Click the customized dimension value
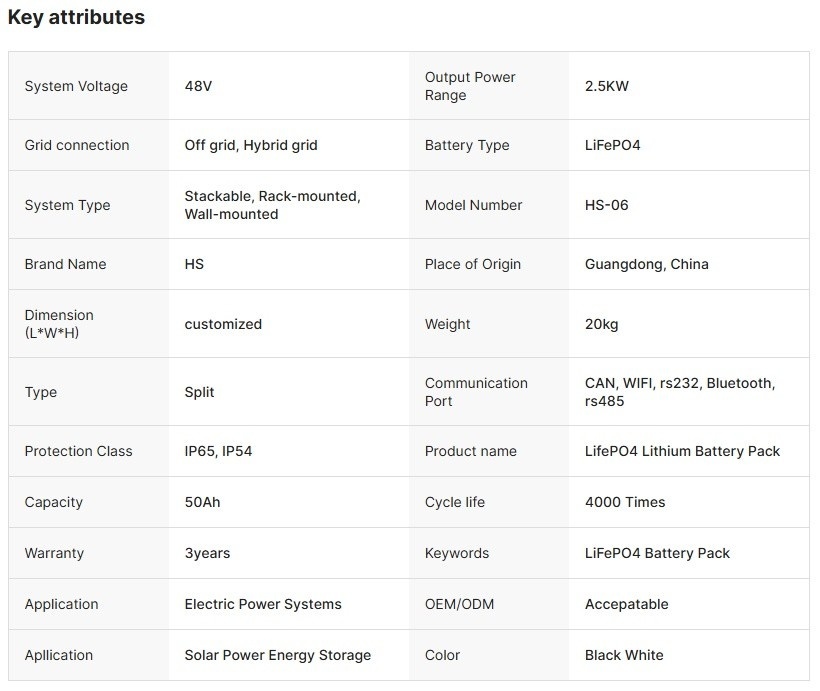 pyautogui.click(x=223, y=324)
